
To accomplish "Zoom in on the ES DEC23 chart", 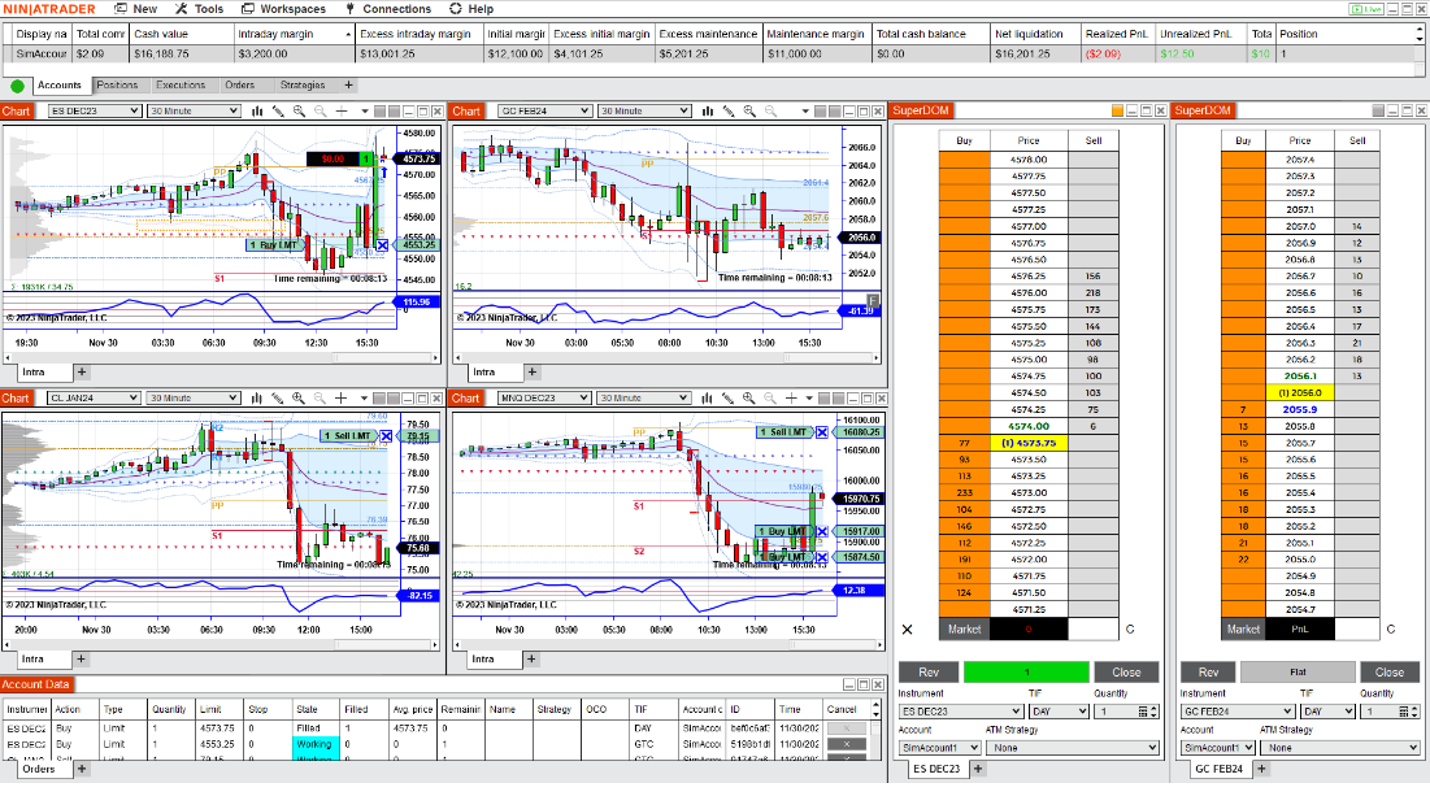I will pos(299,111).
